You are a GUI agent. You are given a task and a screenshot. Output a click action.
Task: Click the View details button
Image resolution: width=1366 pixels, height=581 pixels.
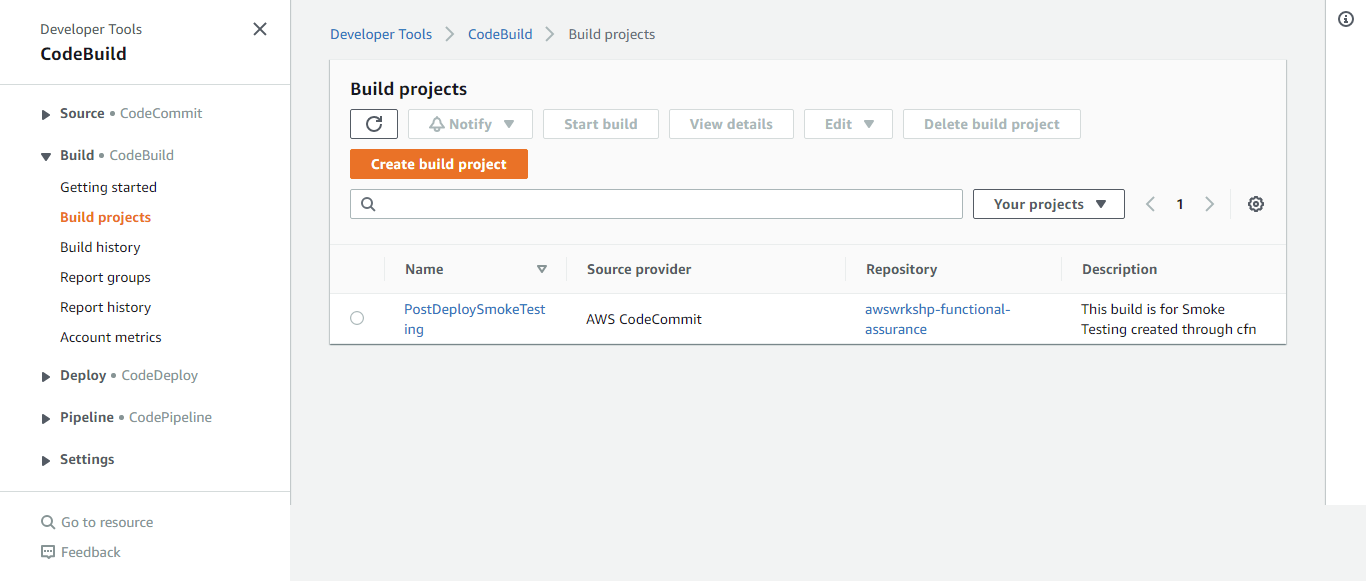[x=731, y=124]
